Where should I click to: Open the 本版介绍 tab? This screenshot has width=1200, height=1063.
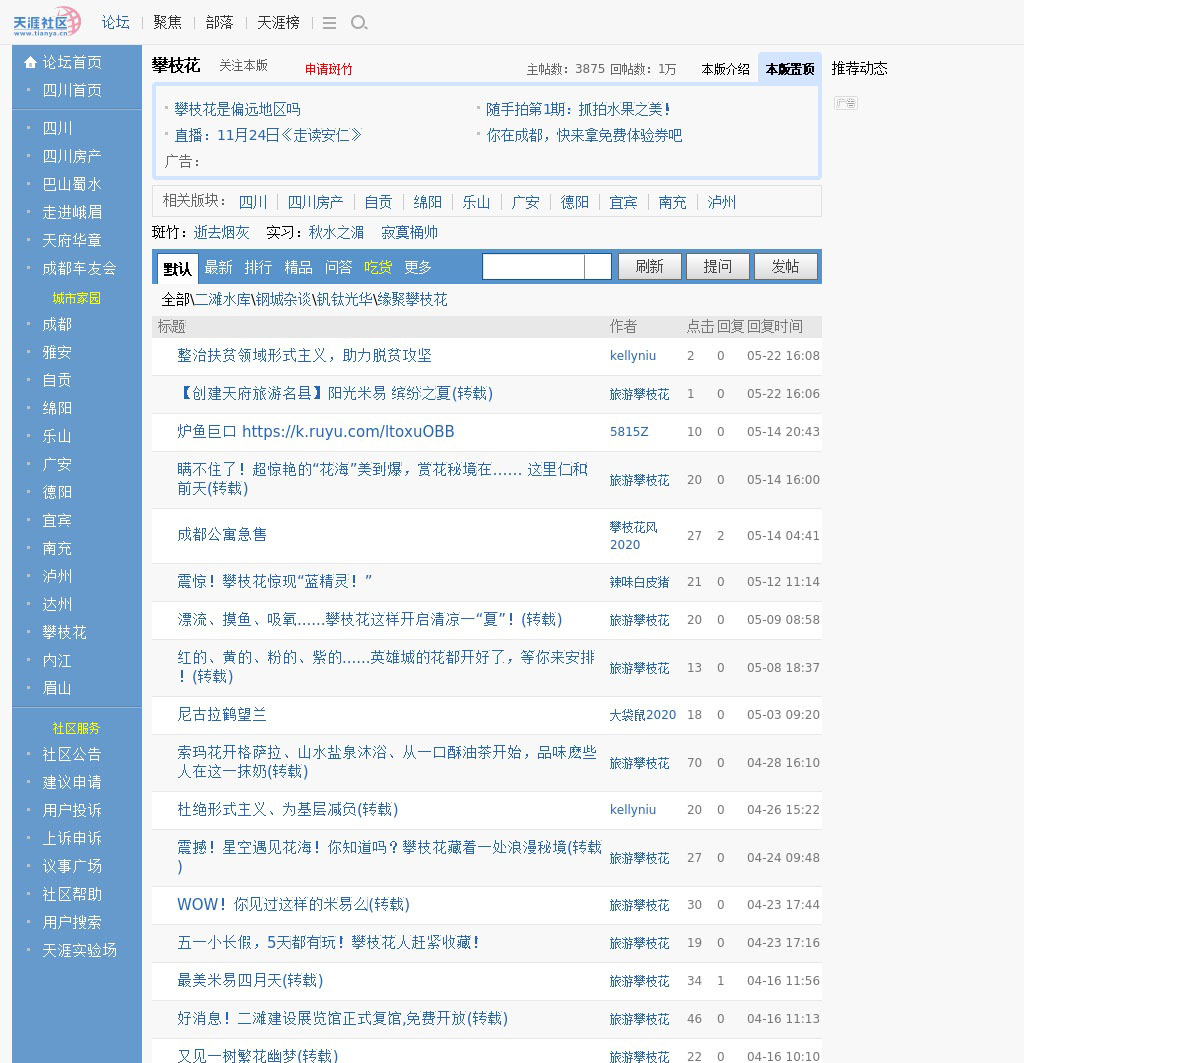725,69
